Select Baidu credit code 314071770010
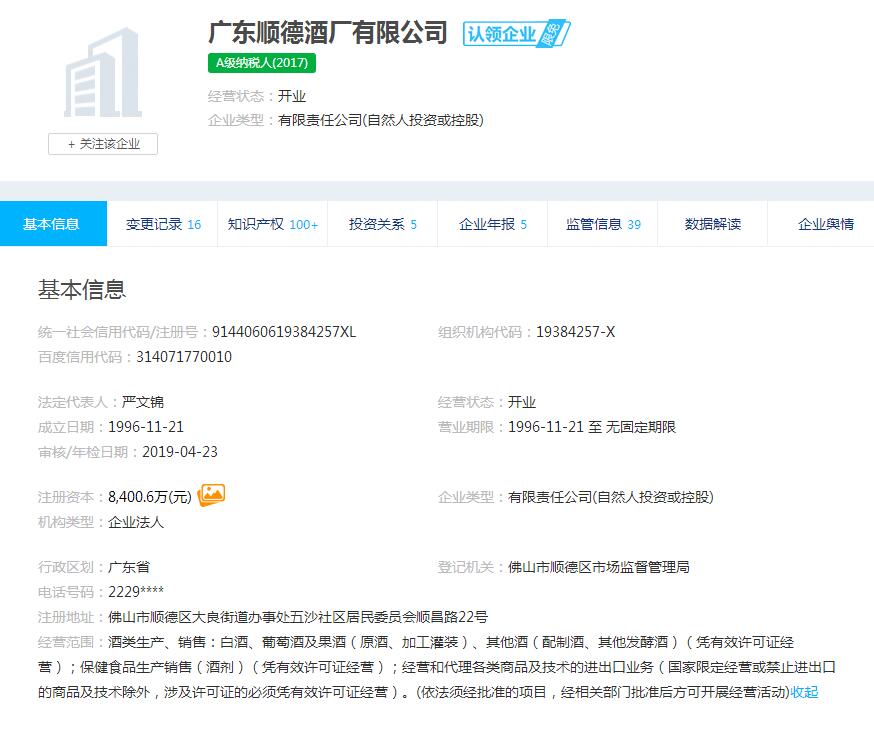874x735 pixels. pyautogui.click(x=184, y=357)
